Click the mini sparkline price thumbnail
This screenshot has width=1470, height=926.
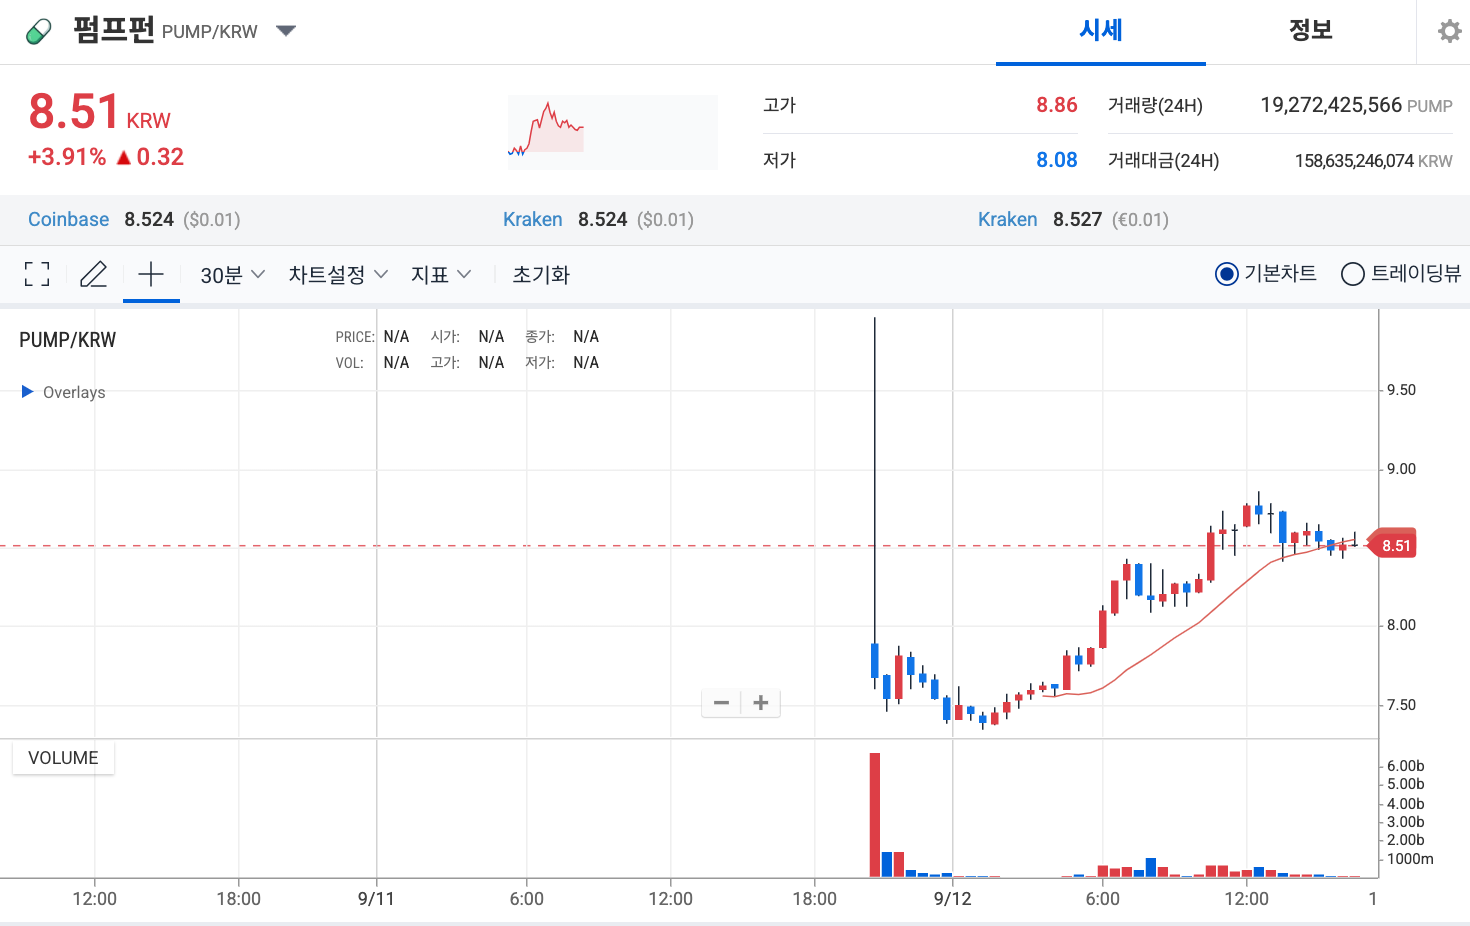[612, 131]
